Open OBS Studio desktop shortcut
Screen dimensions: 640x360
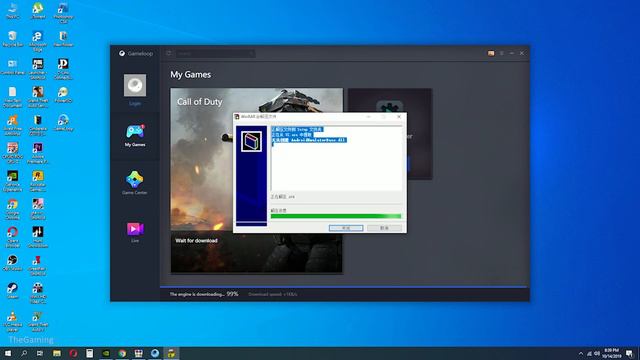[x=13, y=263]
